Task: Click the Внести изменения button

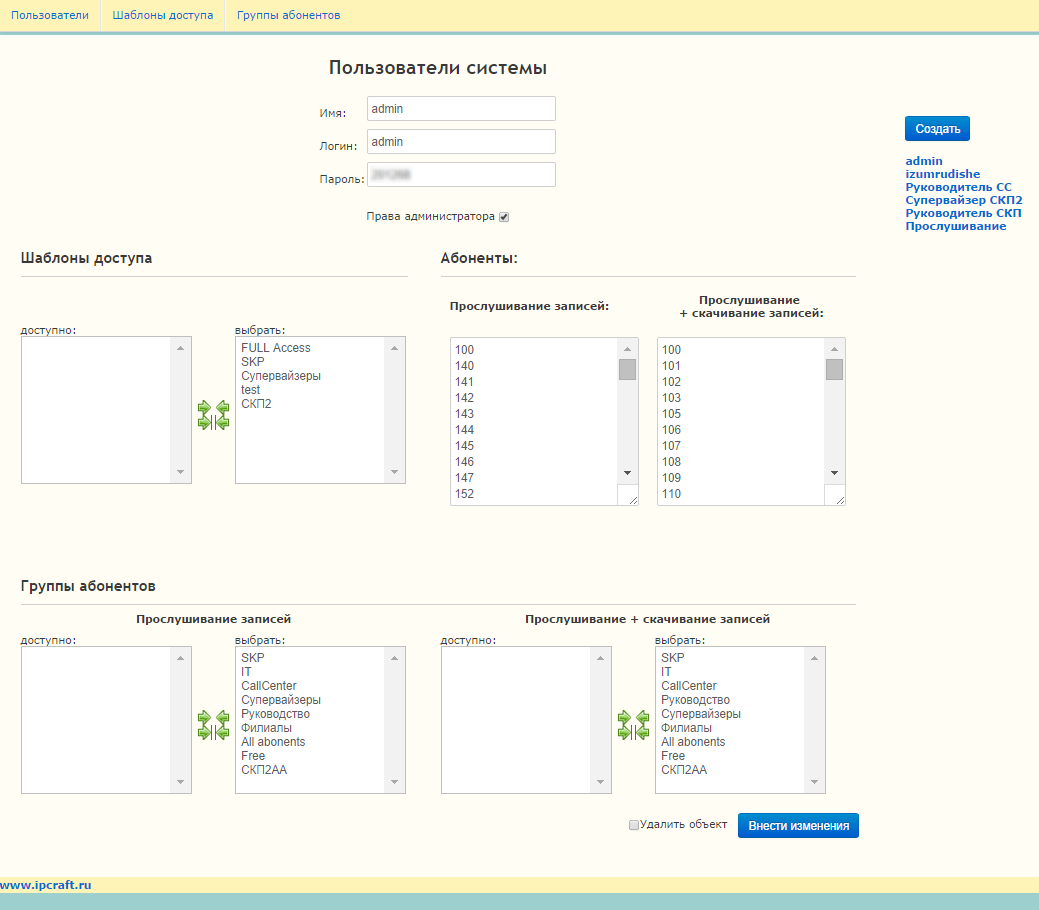Action: pos(798,826)
